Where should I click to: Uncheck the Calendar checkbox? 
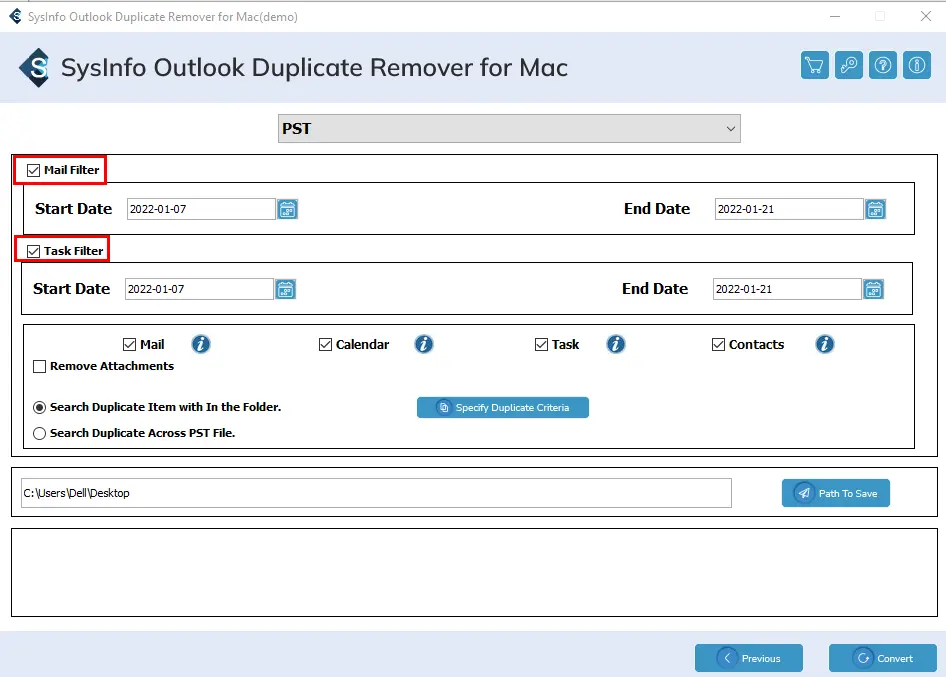tap(325, 345)
